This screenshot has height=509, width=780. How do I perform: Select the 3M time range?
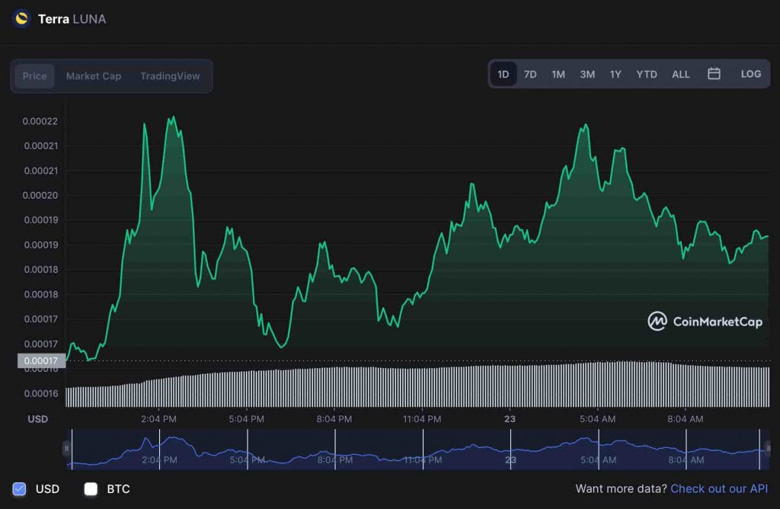tap(587, 74)
